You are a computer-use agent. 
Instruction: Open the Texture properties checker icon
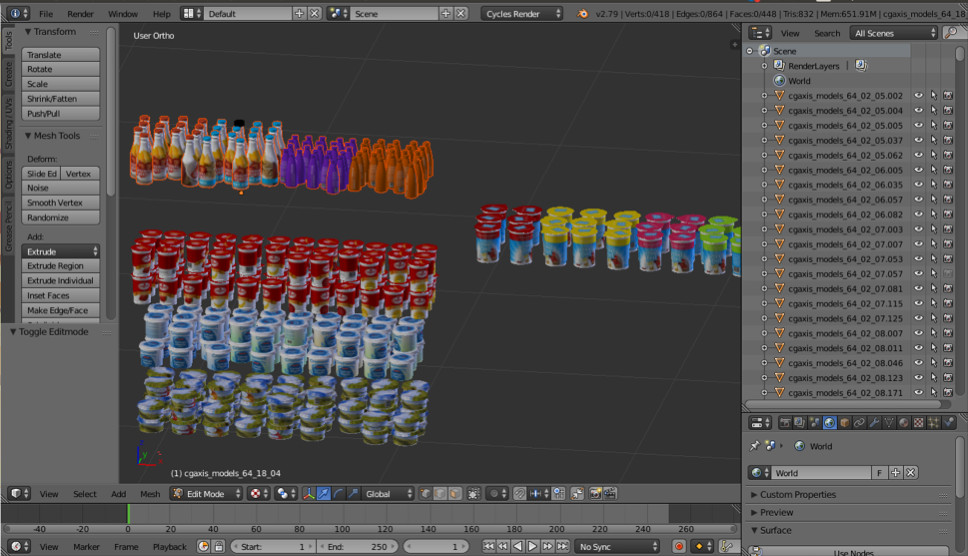tap(920, 423)
